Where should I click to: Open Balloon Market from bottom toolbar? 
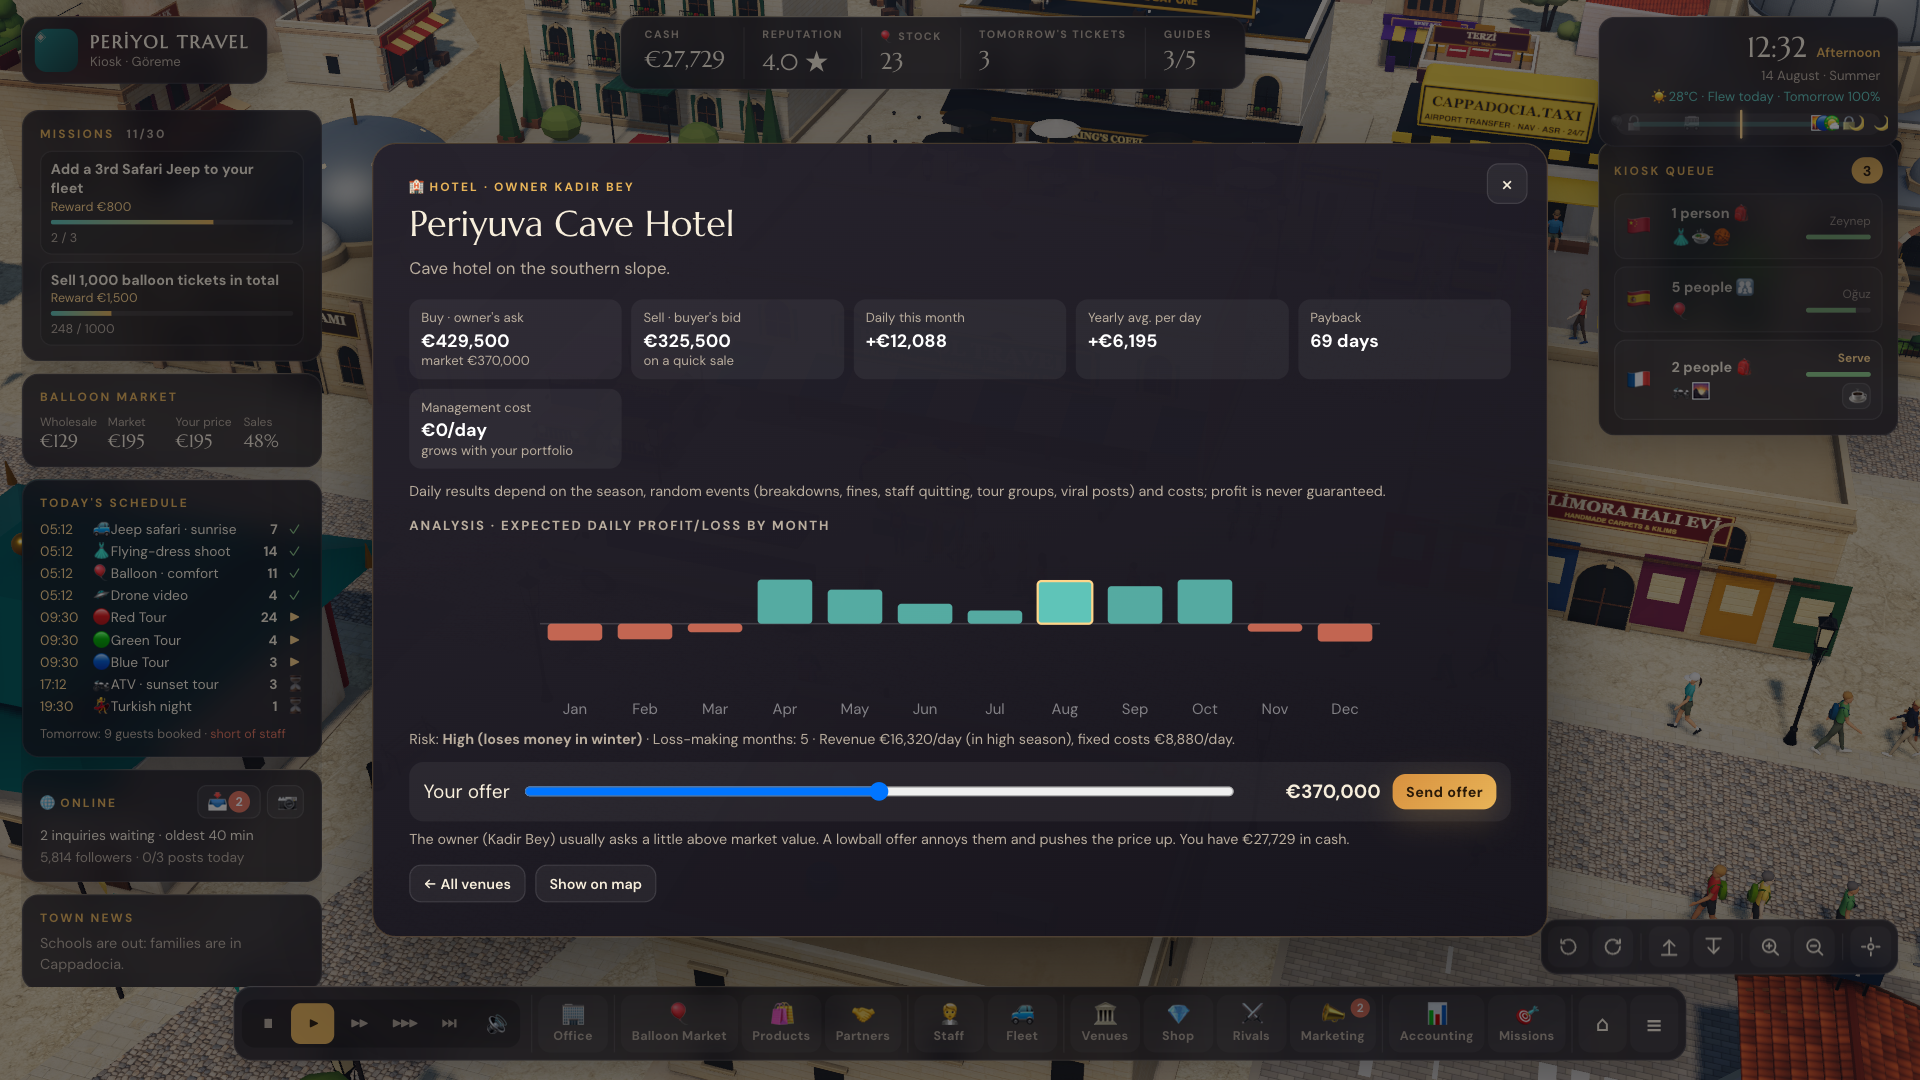point(679,1022)
